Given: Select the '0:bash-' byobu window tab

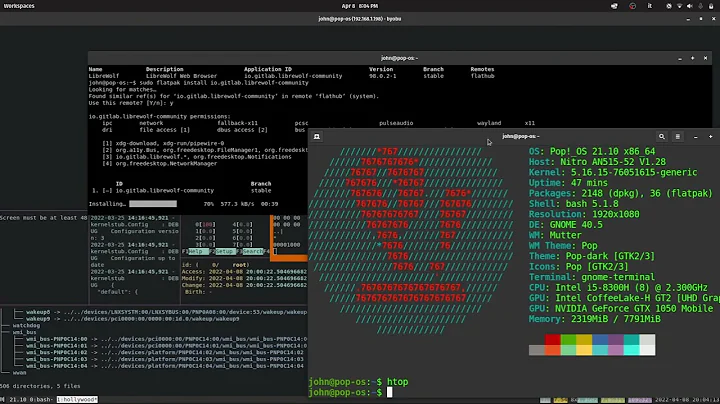Looking at the screenshot, I should pos(41,399).
